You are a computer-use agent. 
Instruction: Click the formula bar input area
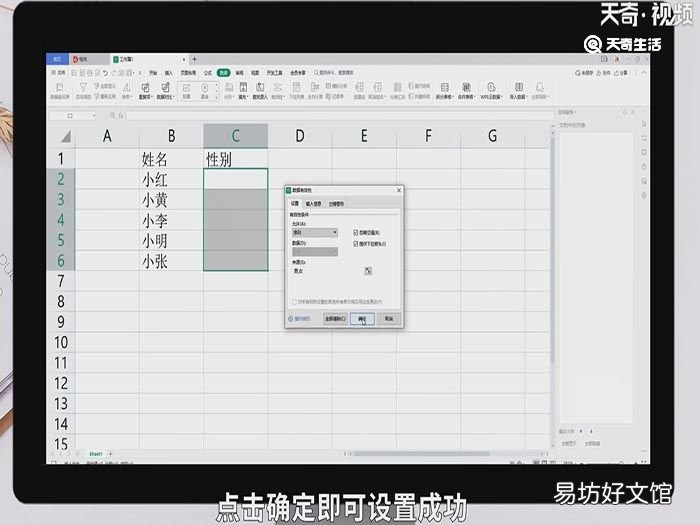point(340,116)
